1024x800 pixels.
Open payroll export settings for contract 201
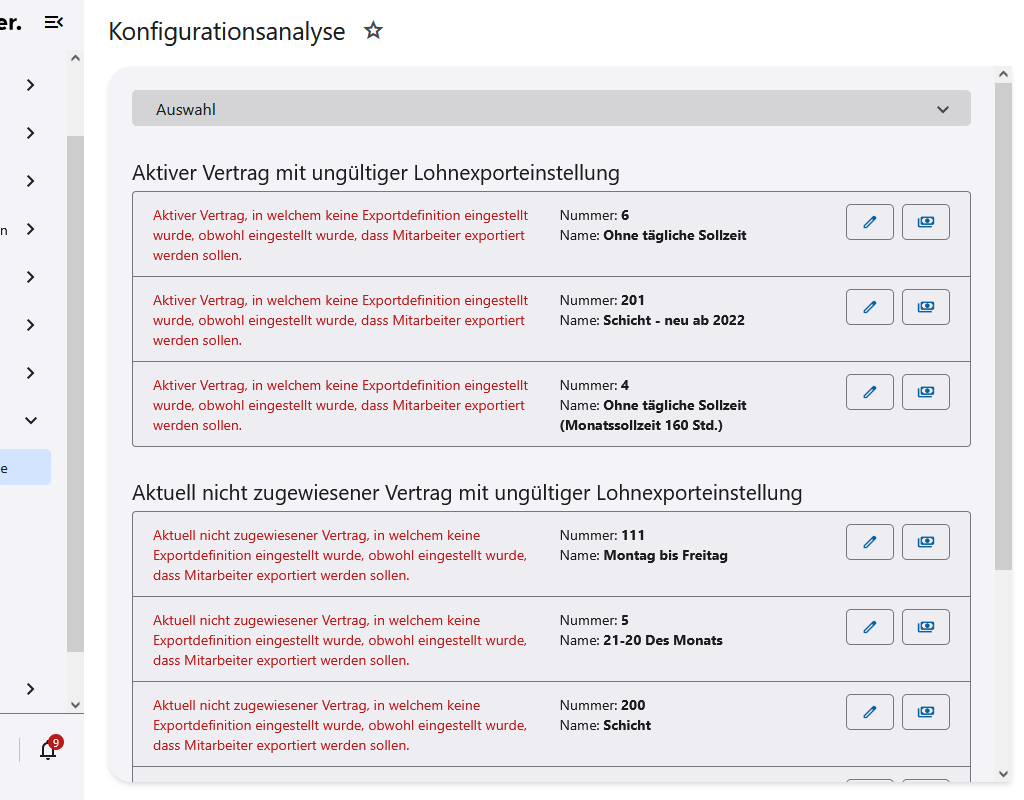(925, 307)
